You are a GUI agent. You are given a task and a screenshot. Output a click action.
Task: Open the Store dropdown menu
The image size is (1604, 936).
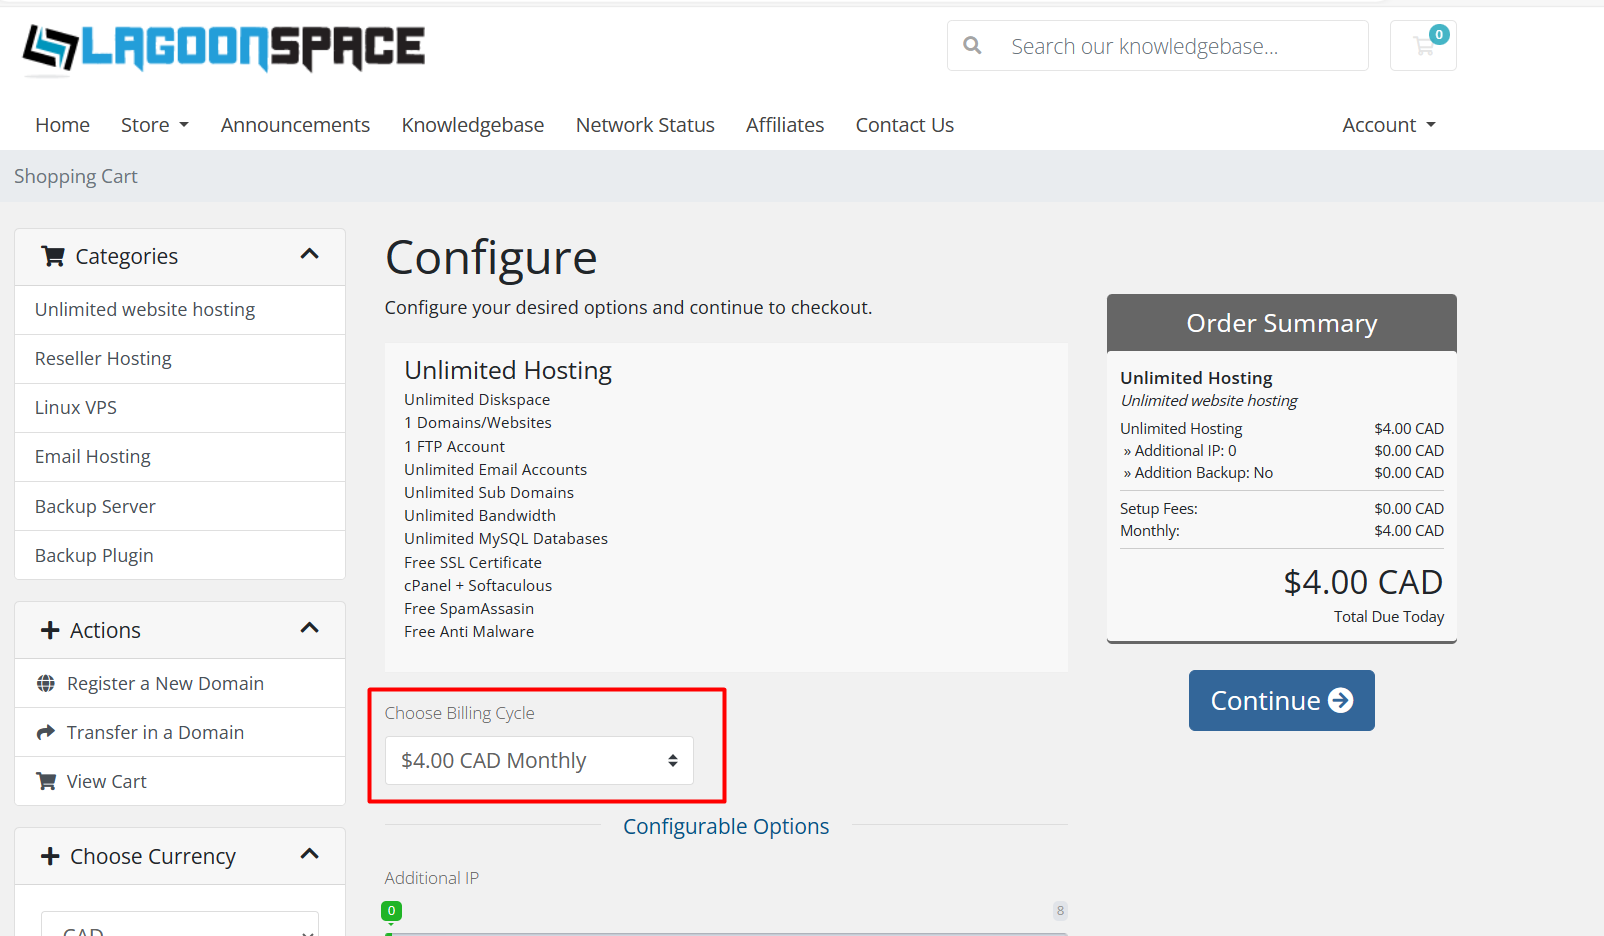click(x=154, y=125)
